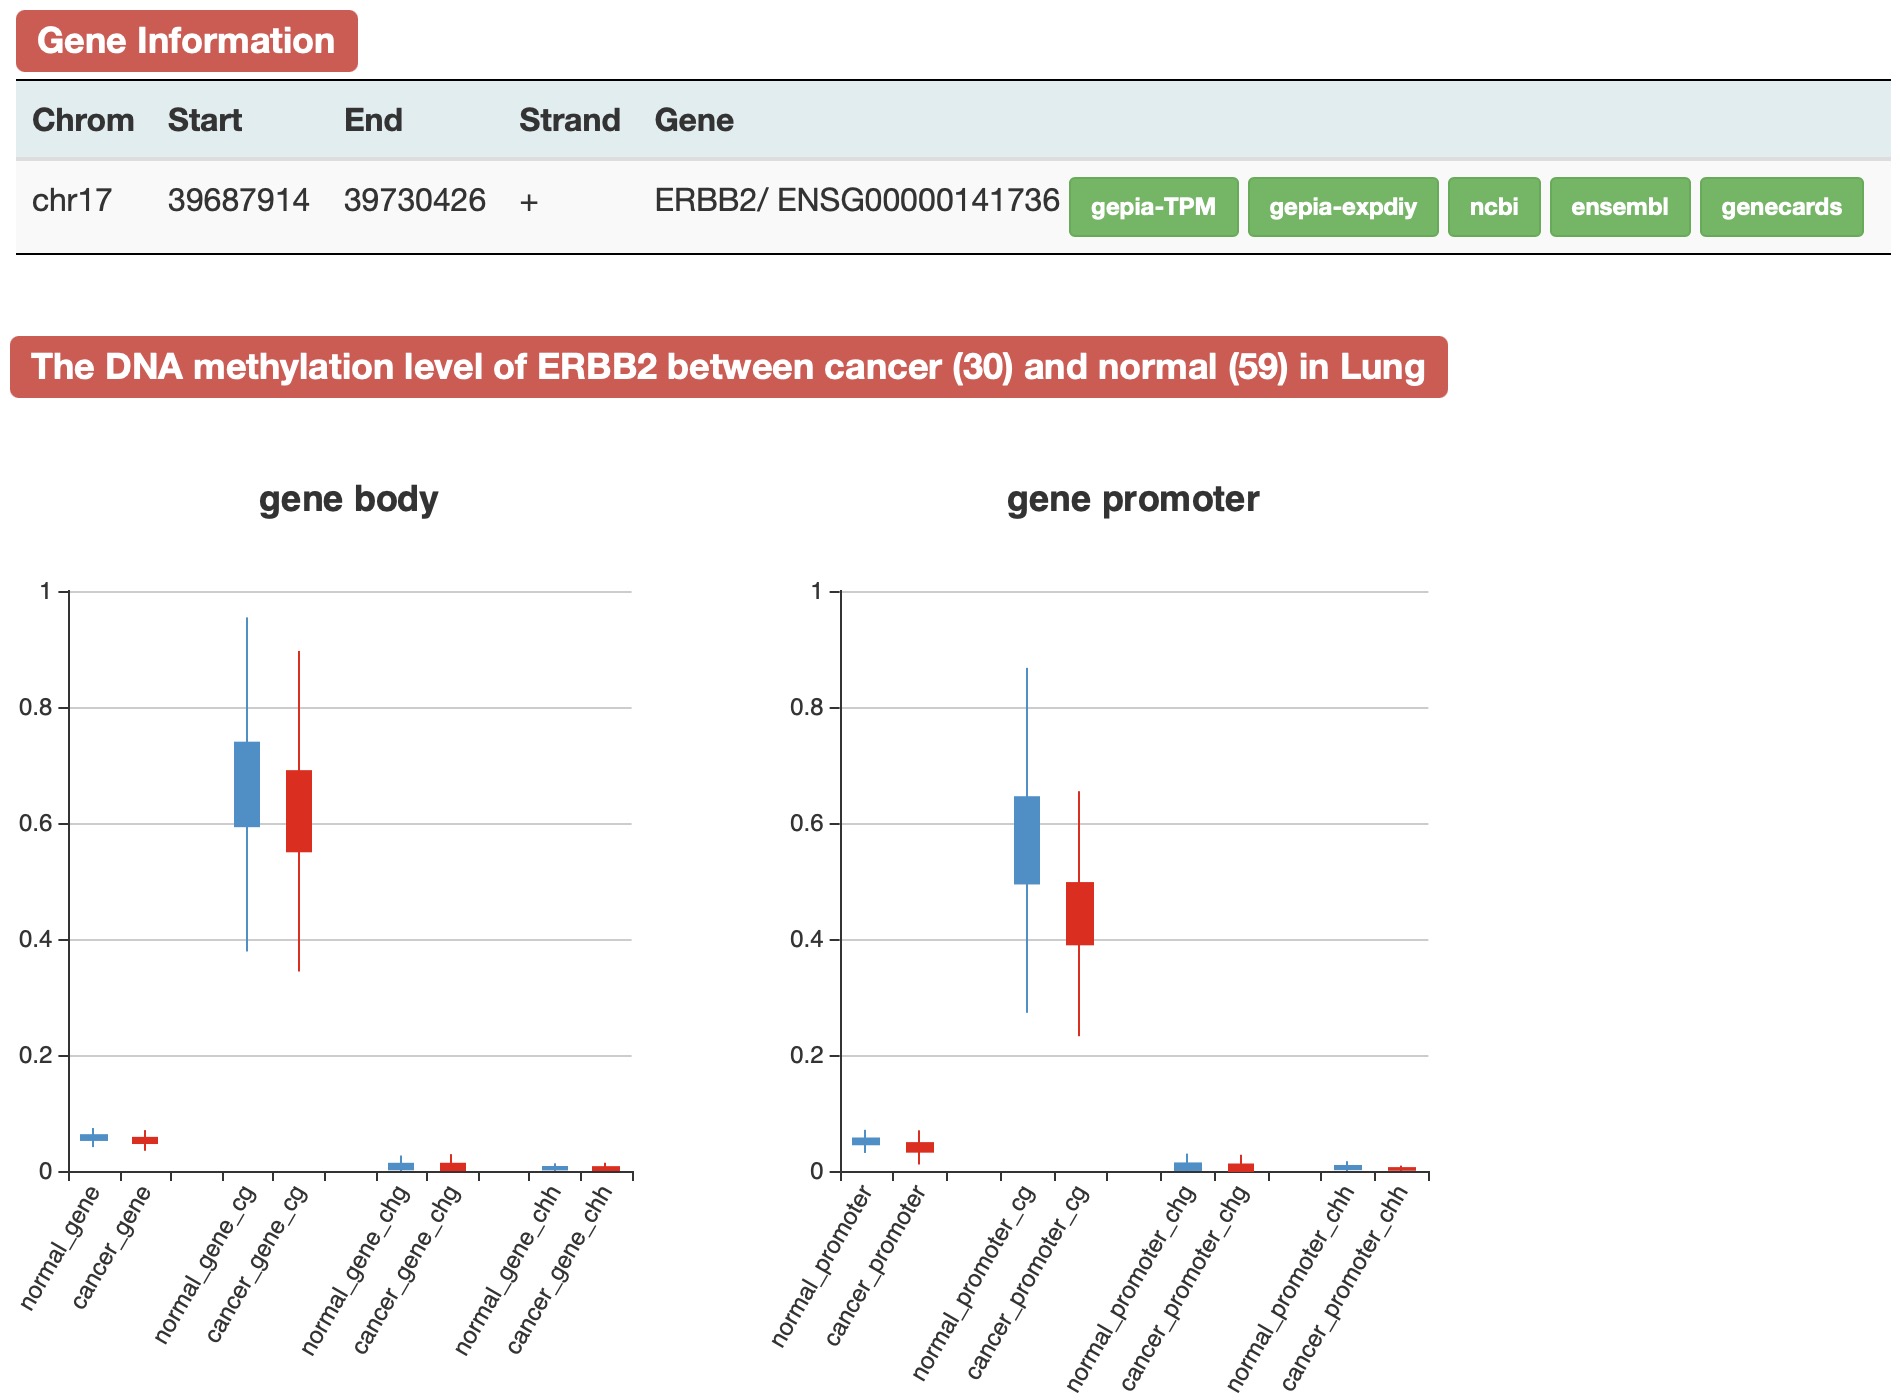
Task: Click the Lung DNA methylation level heading
Action: point(728,367)
